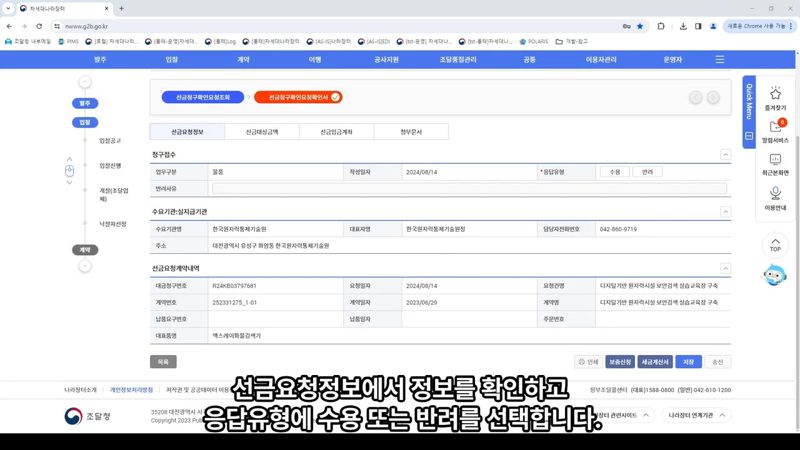800x450 pixels.
Task: Open Chrome extensions puzzle icon
Action: coord(661,26)
